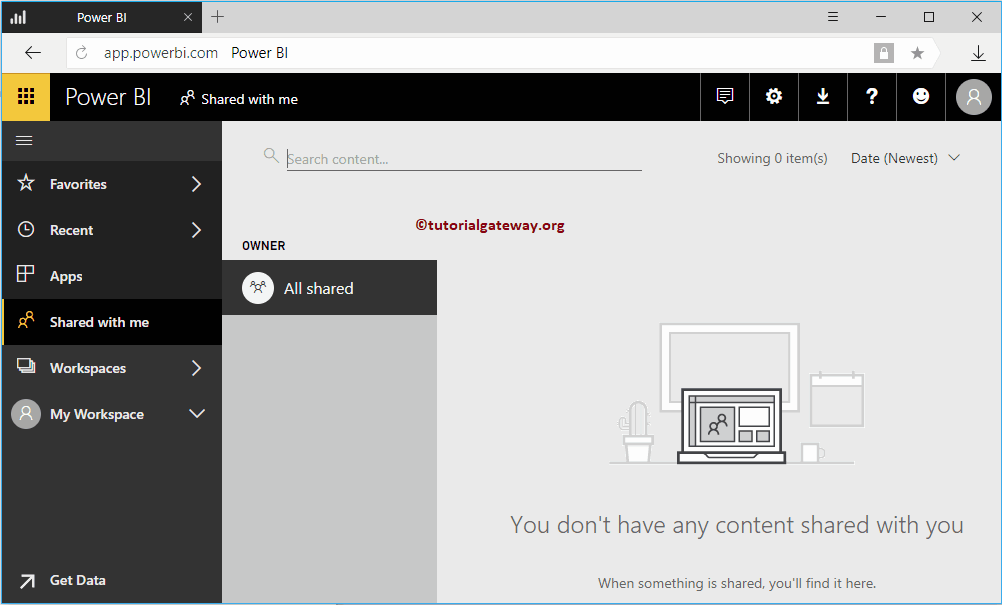Open the Date (Newest) sort dropdown

[904, 157]
